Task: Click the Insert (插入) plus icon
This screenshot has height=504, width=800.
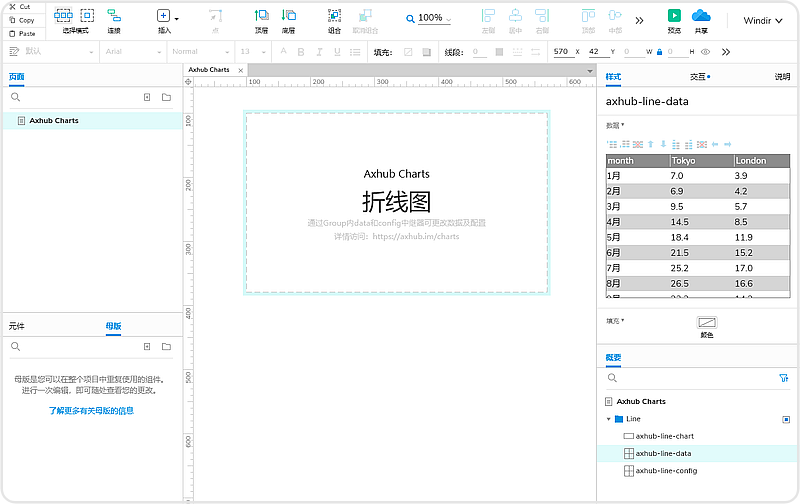Action: tap(163, 16)
